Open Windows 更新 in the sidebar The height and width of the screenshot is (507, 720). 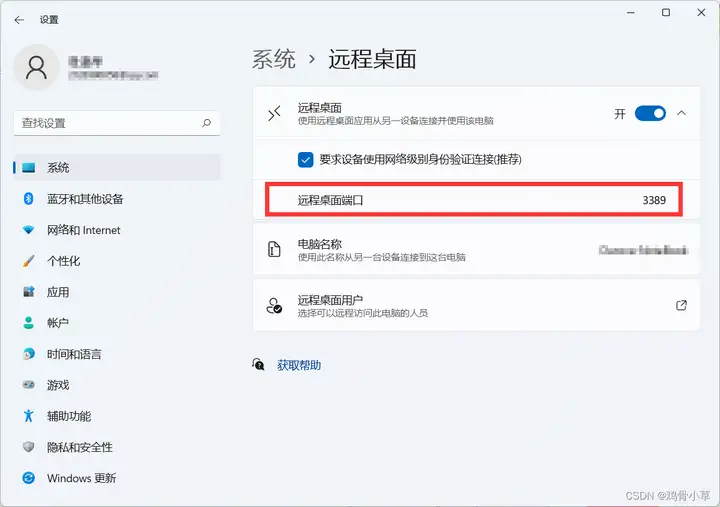coord(117,478)
